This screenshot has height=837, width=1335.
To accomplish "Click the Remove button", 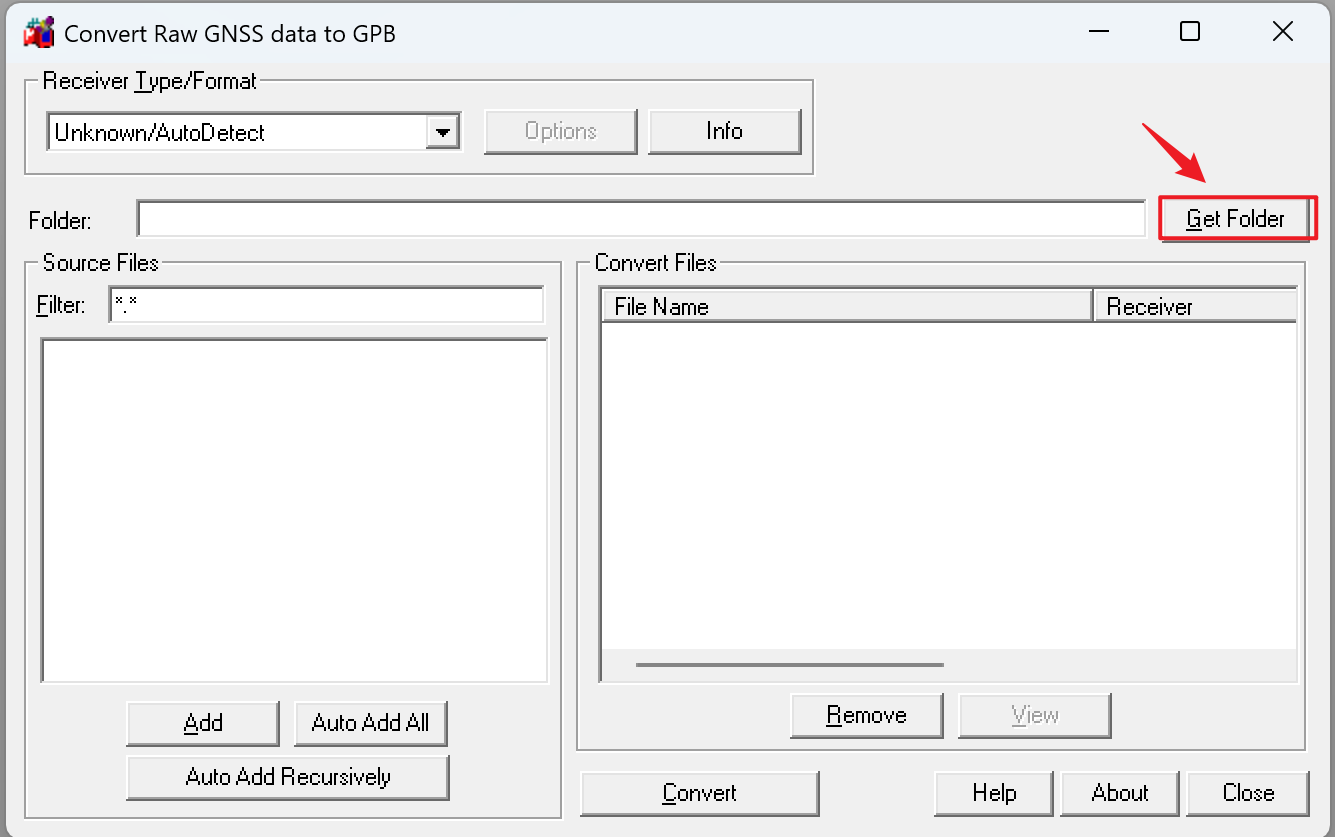I will point(866,715).
